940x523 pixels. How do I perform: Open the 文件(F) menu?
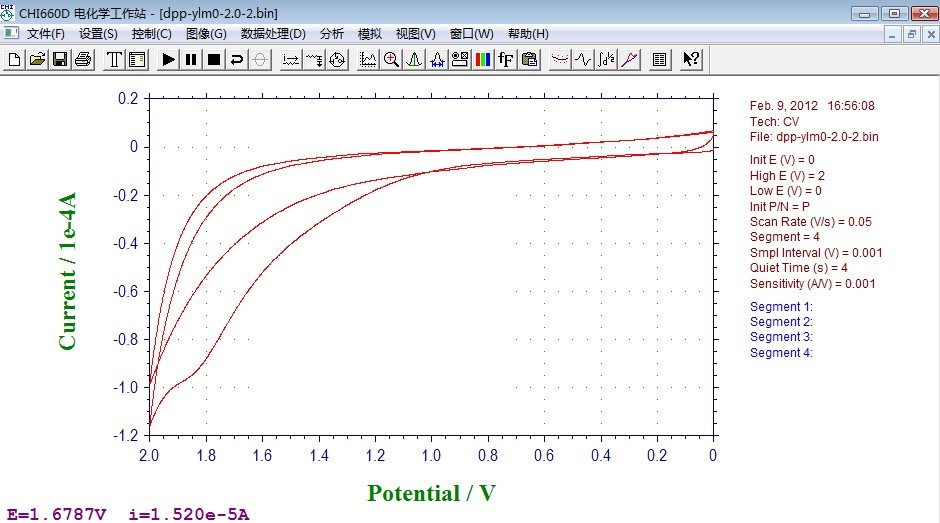[x=46, y=34]
